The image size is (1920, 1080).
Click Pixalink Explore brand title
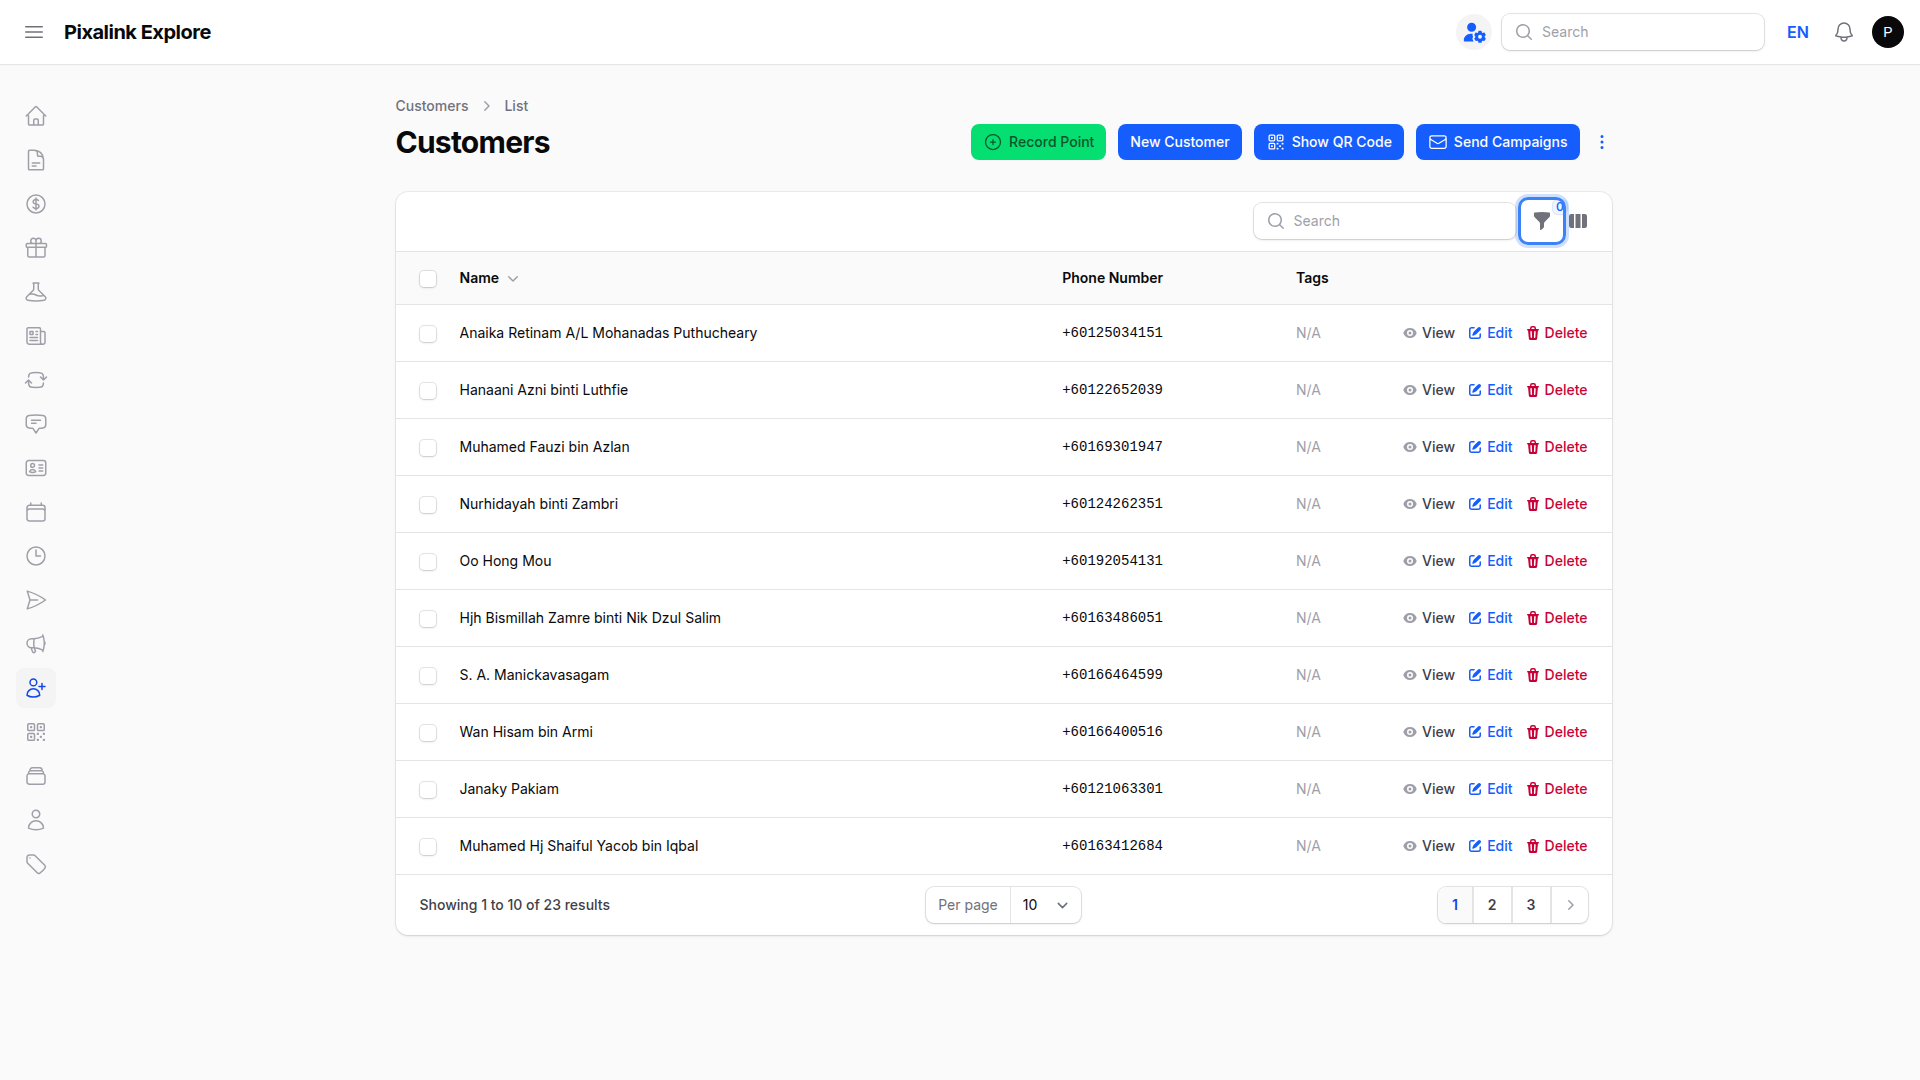137,32
